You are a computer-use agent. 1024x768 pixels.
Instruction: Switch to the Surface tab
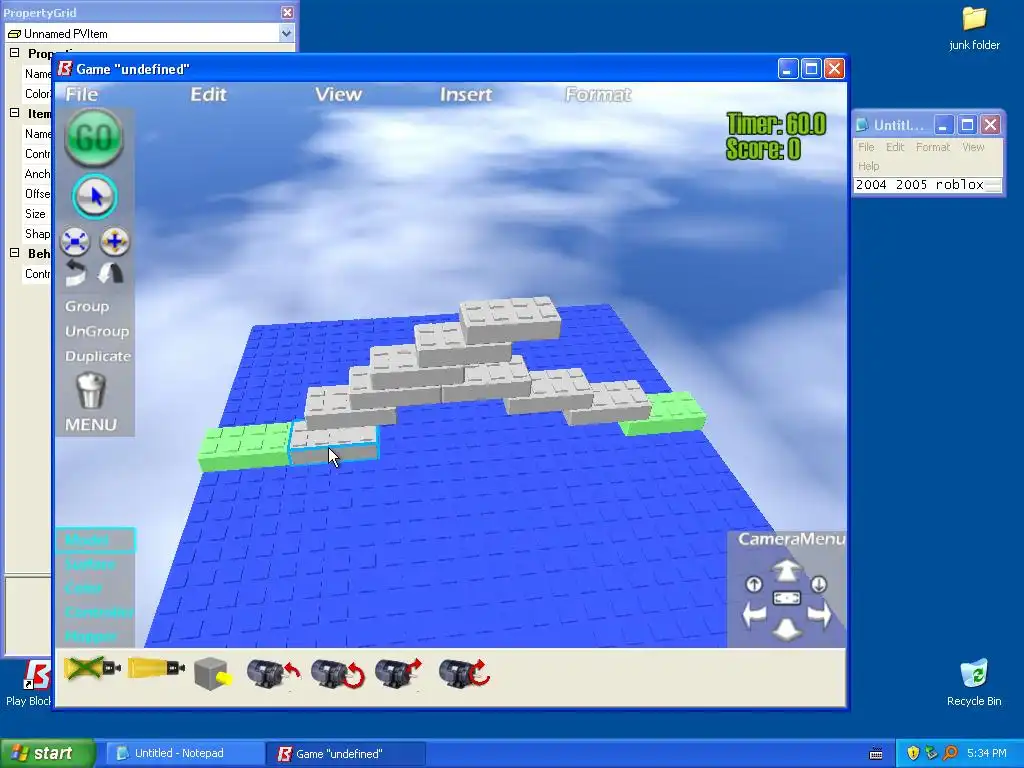coord(90,564)
